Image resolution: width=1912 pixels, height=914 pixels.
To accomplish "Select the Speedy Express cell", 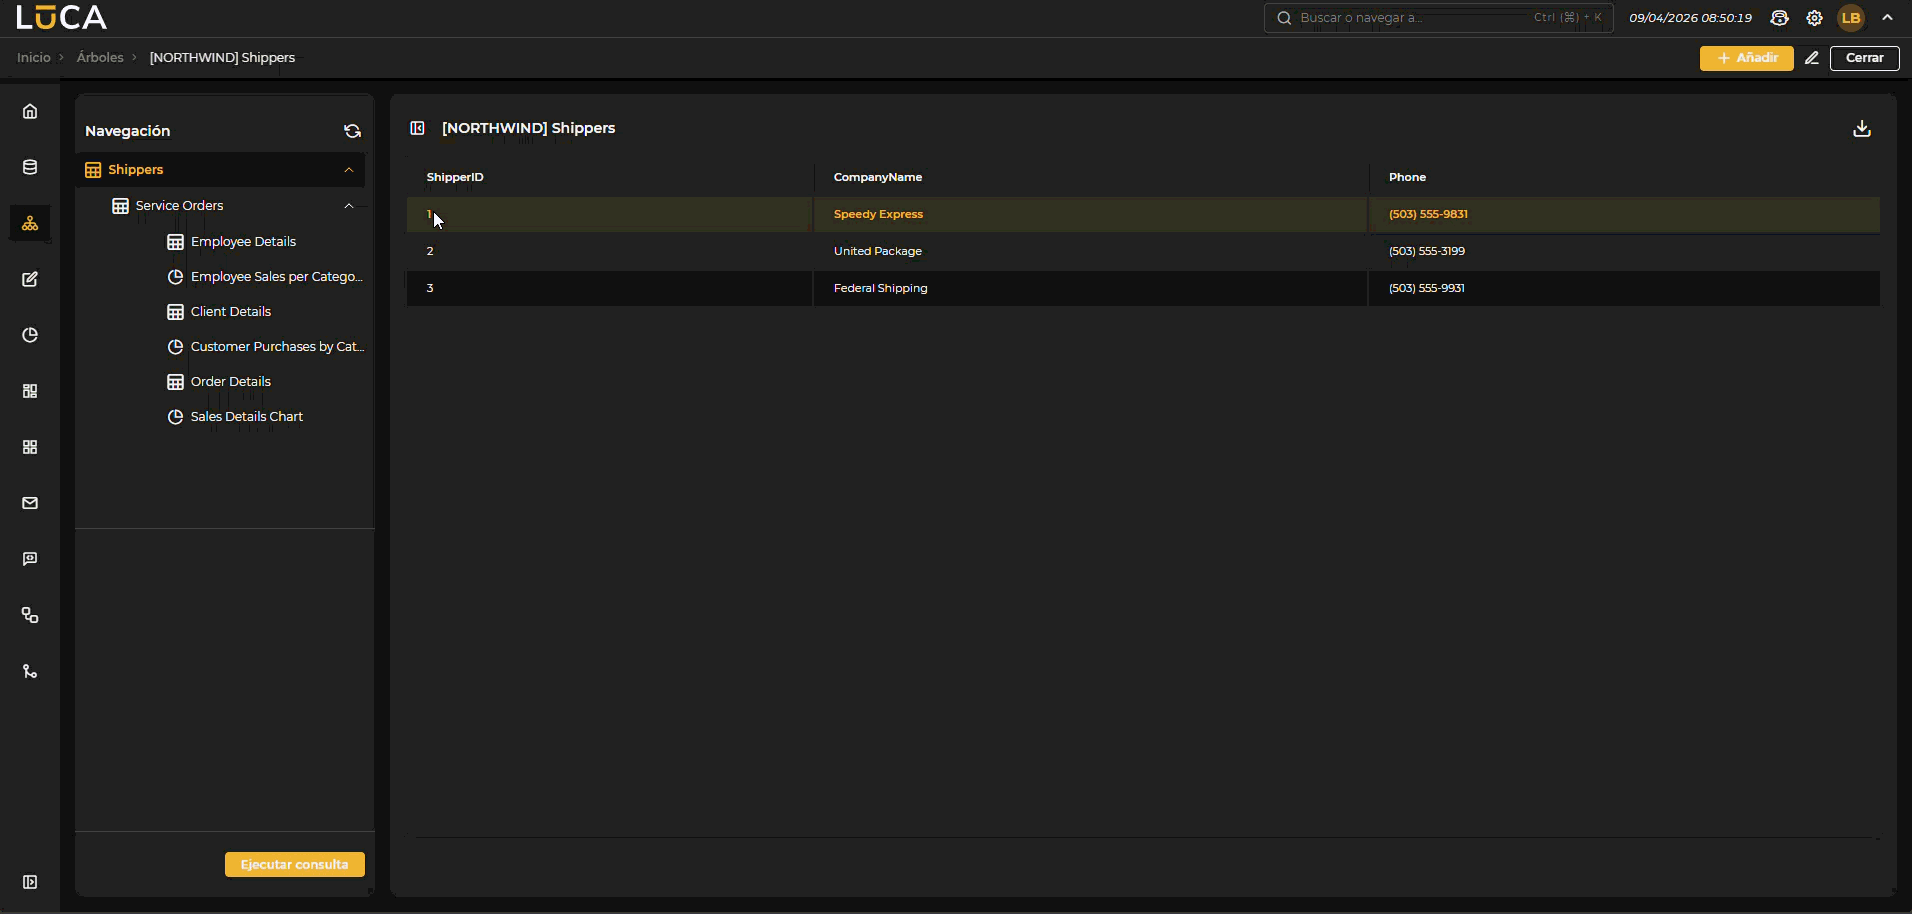I will (x=878, y=214).
